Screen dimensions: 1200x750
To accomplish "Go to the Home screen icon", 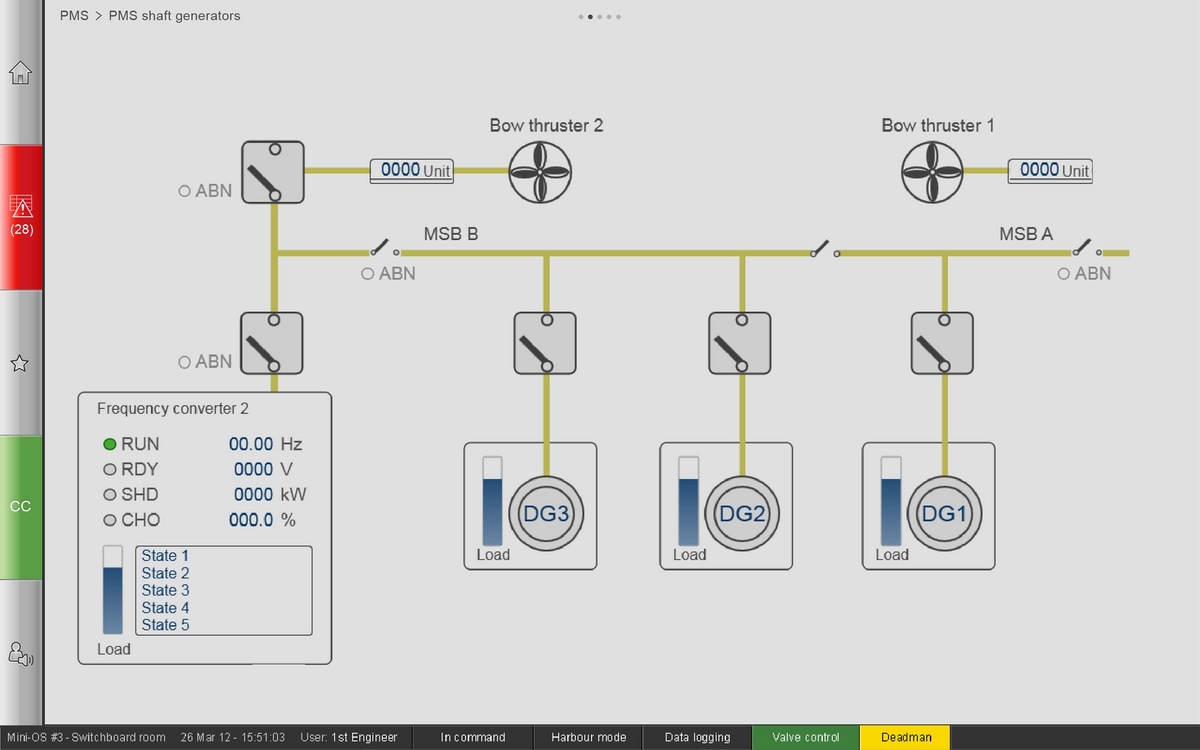I will [x=20, y=72].
